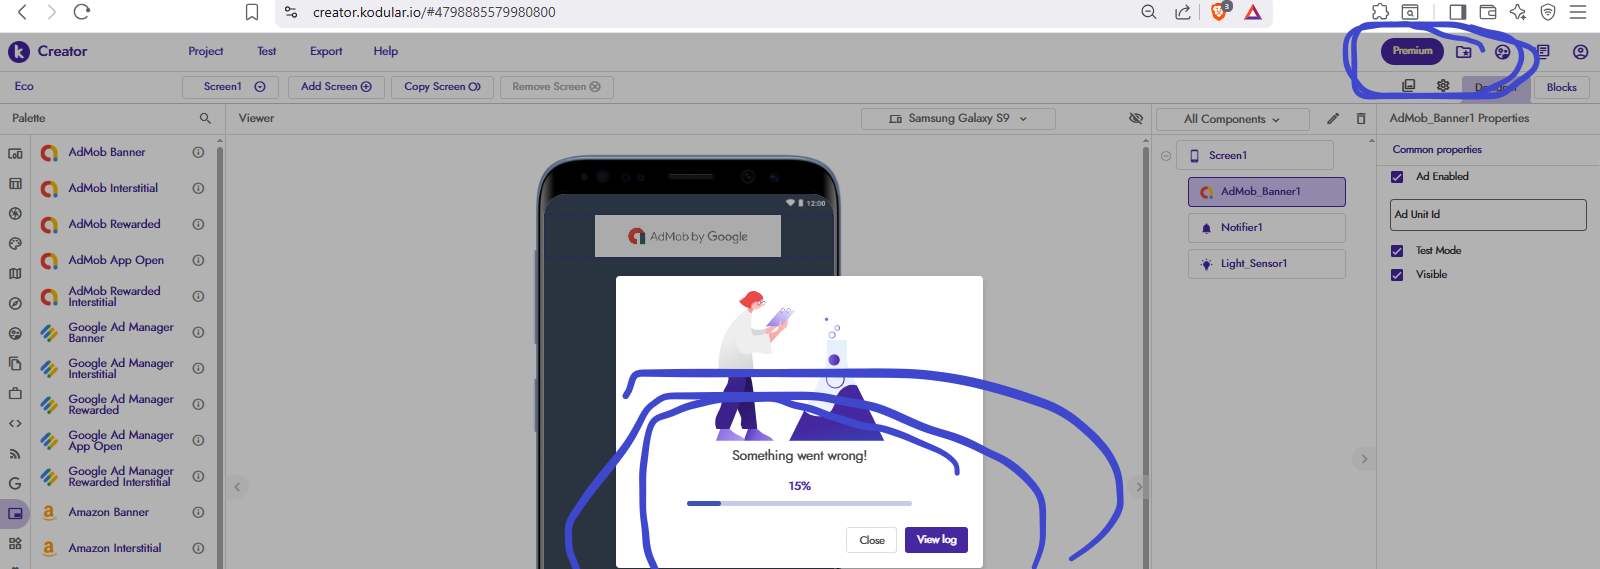
Task: Select the Screen1 item in component tree
Action: tap(1255, 156)
